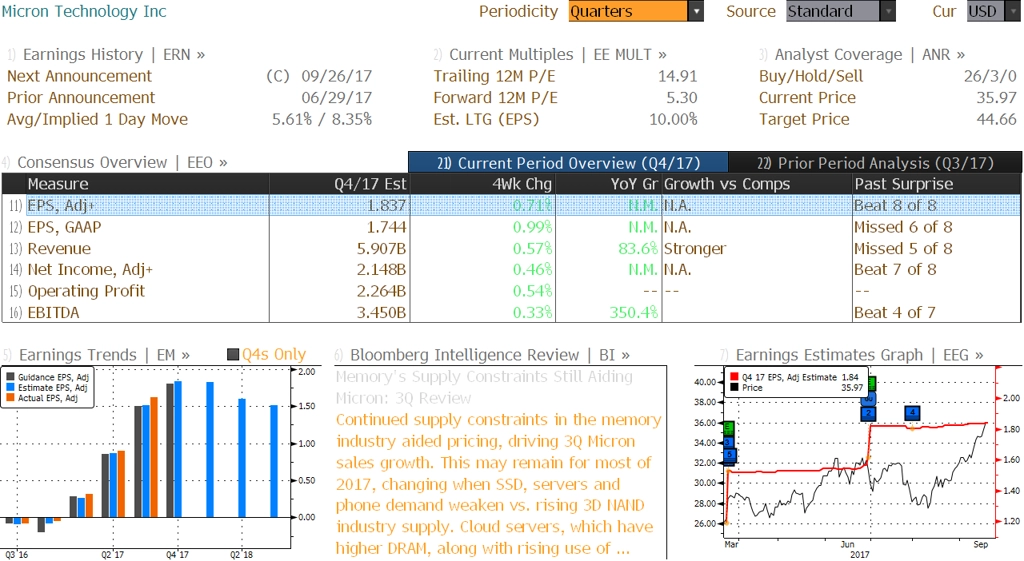
Task: Click Next Announcement date 09/26/17
Action: (336, 76)
